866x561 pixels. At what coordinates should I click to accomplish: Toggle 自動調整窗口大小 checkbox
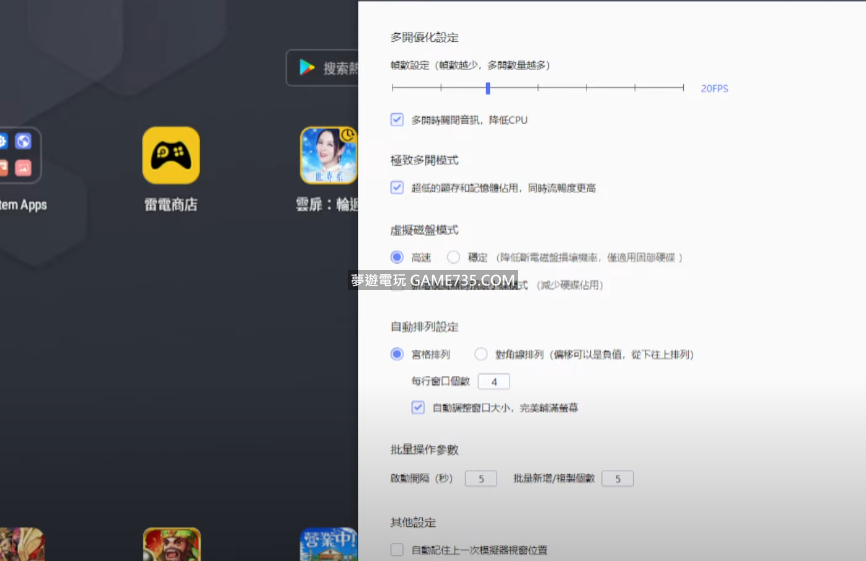coord(418,408)
